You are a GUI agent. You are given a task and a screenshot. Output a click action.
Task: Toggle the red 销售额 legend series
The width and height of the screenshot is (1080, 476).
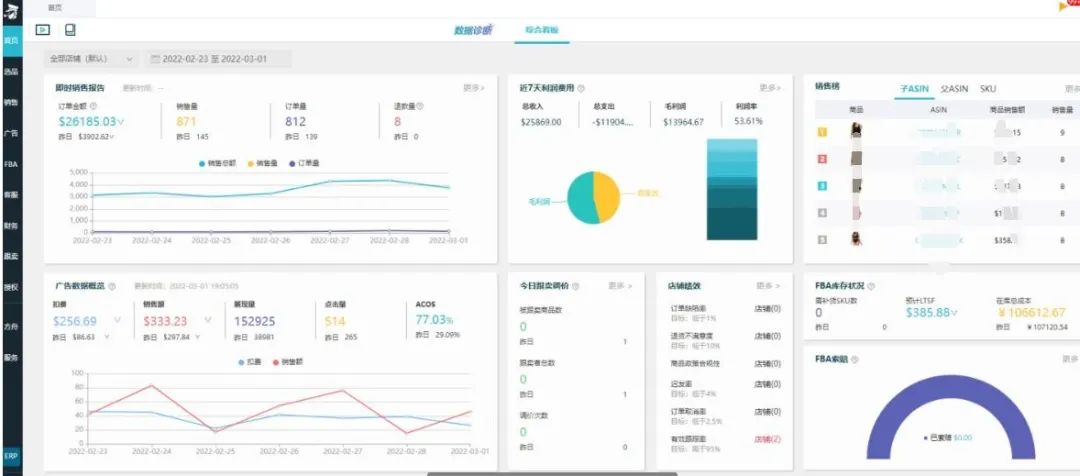tap(288, 362)
